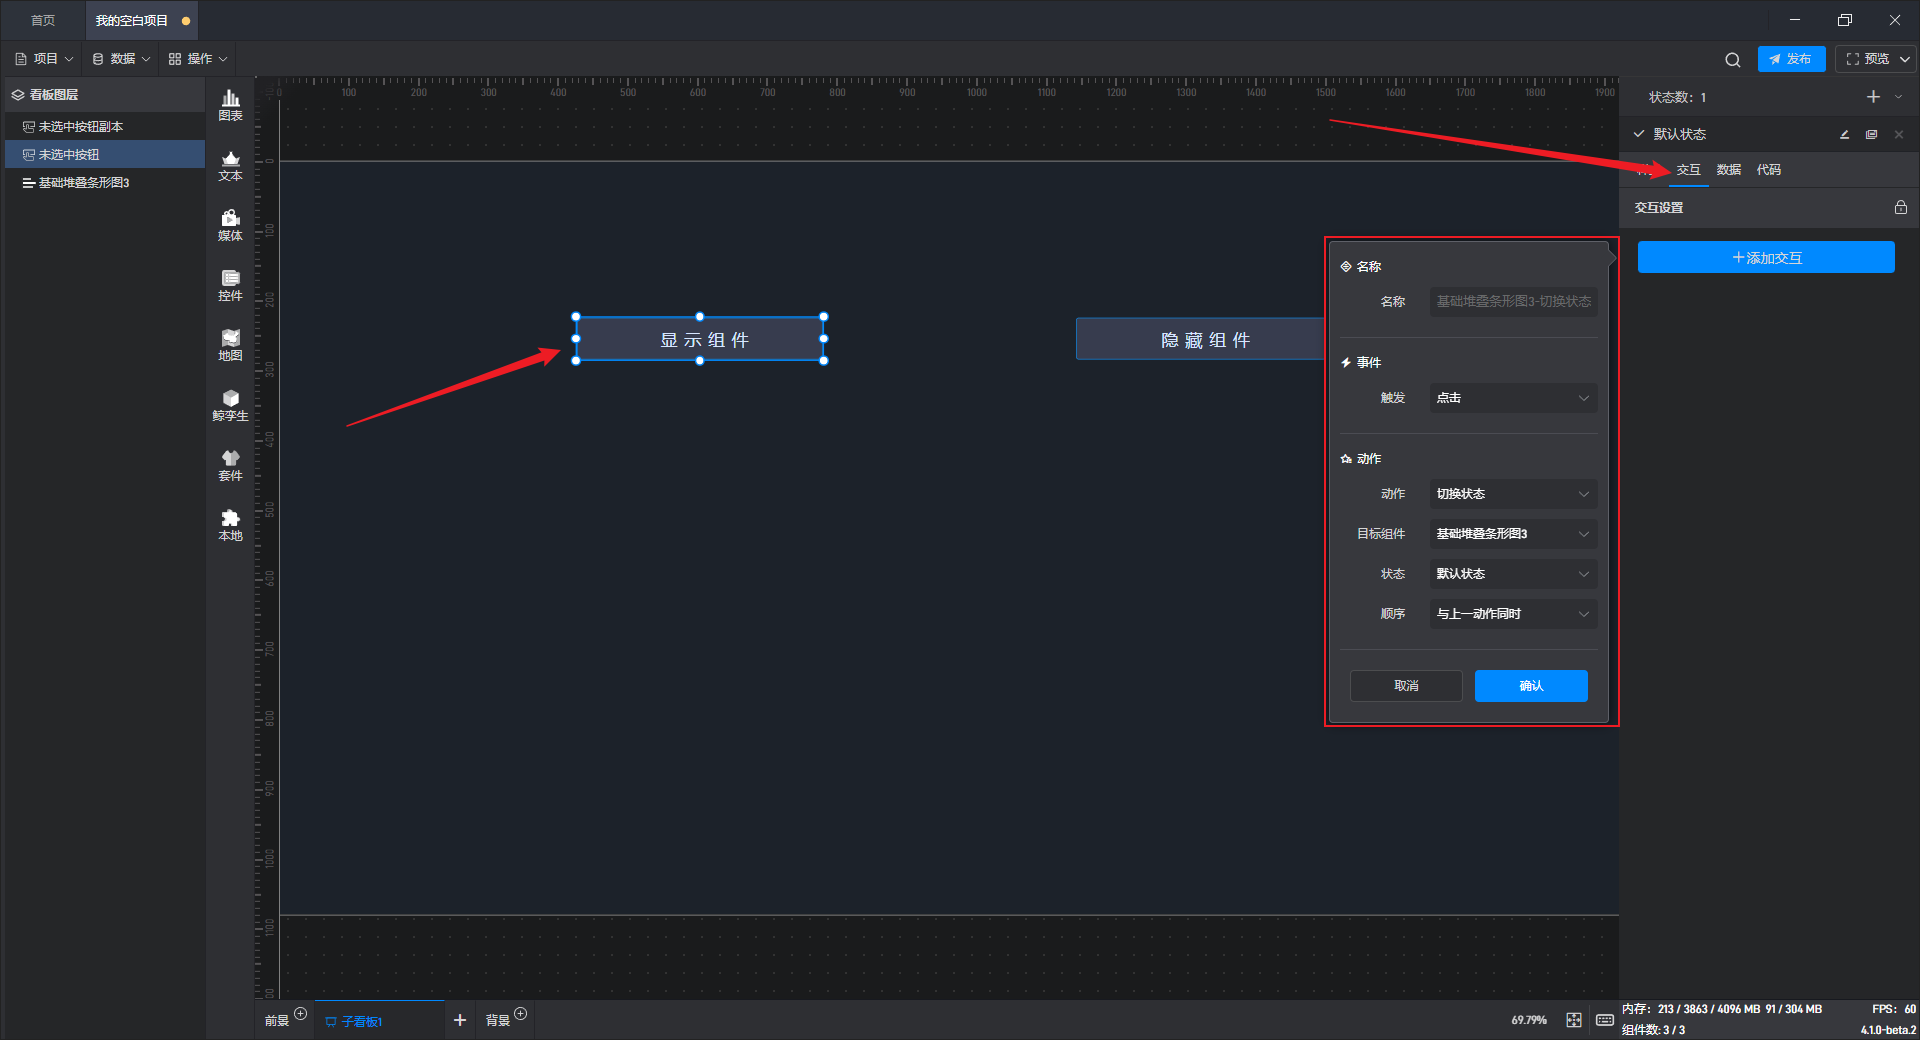This screenshot has width=1920, height=1040.
Task: Add a new sub-board with the plus button
Action: point(460,1020)
